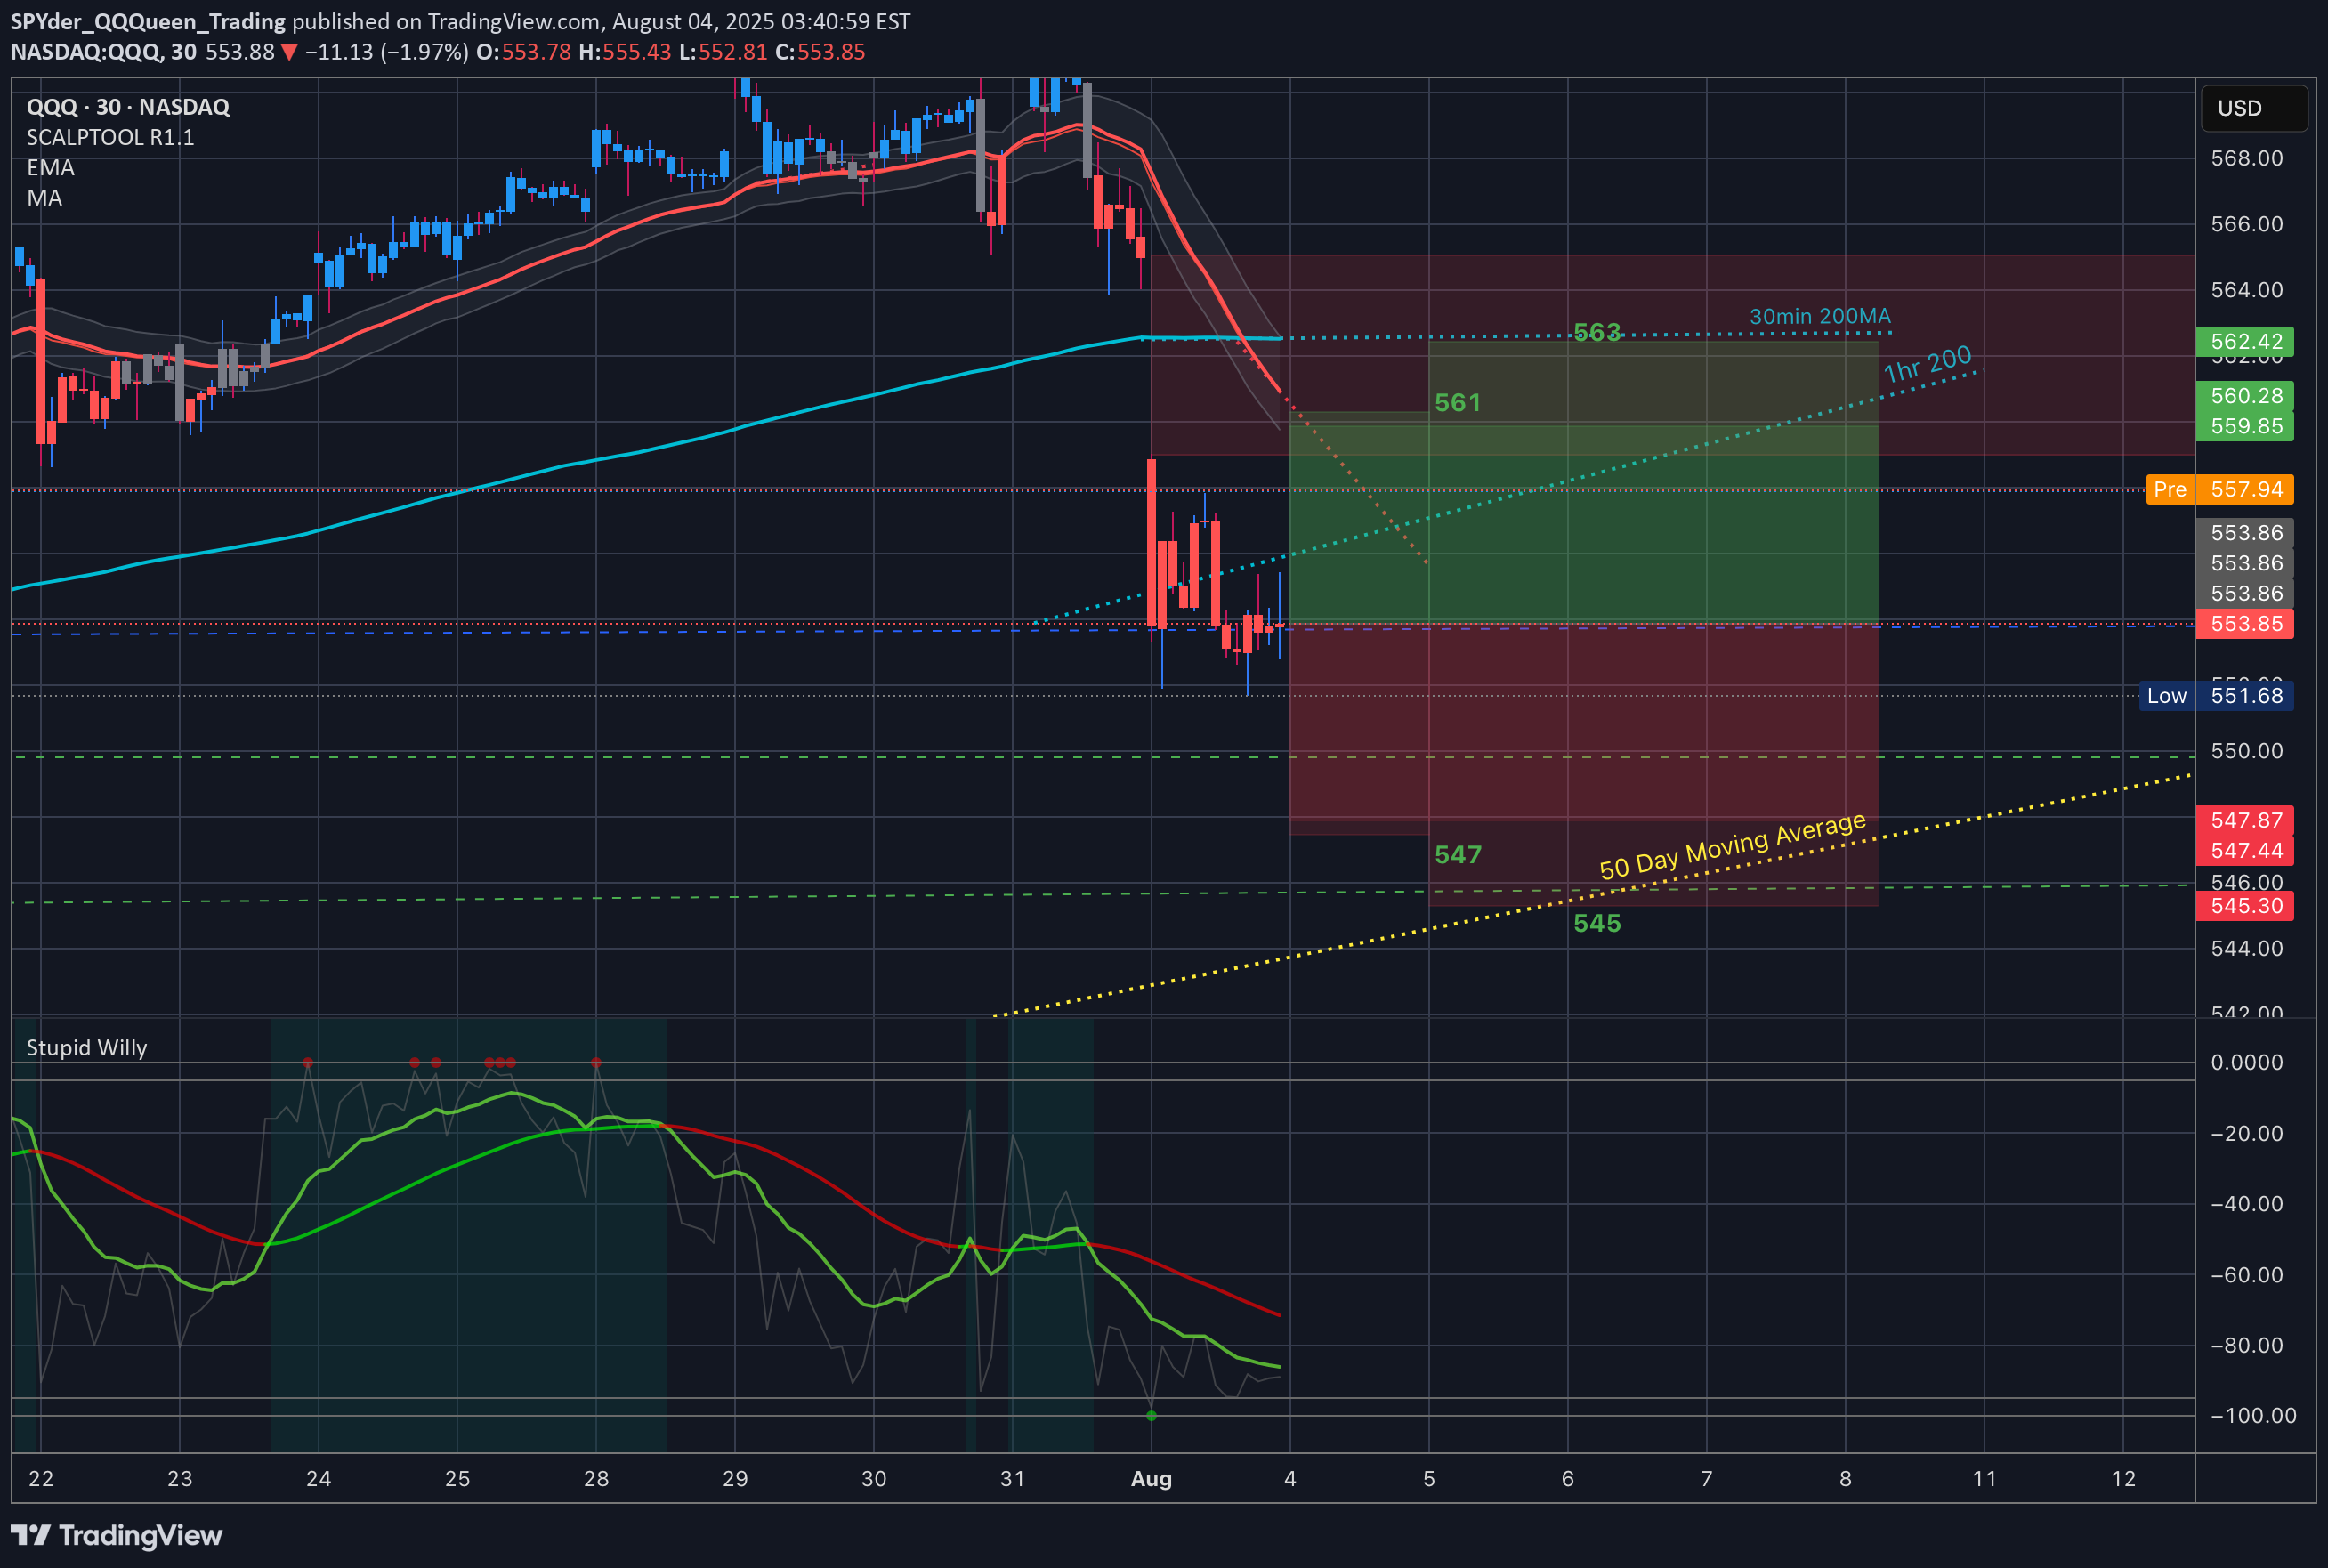The width and height of the screenshot is (2328, 1568).
Task: Click the O:553.78 open value
Action: pos(524,52)
